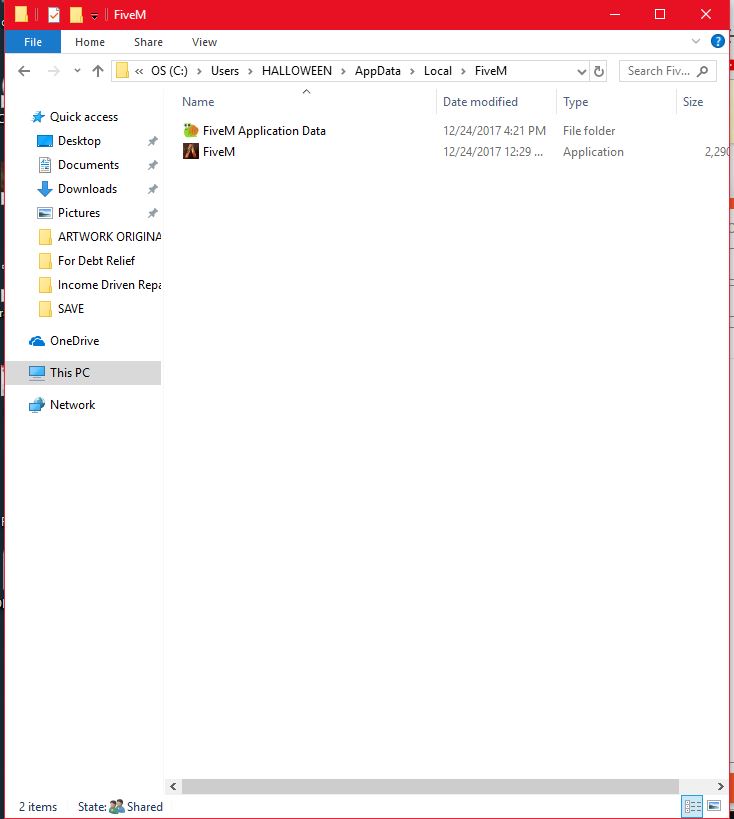Click the pin icon beside Pictures

point(152,213)
